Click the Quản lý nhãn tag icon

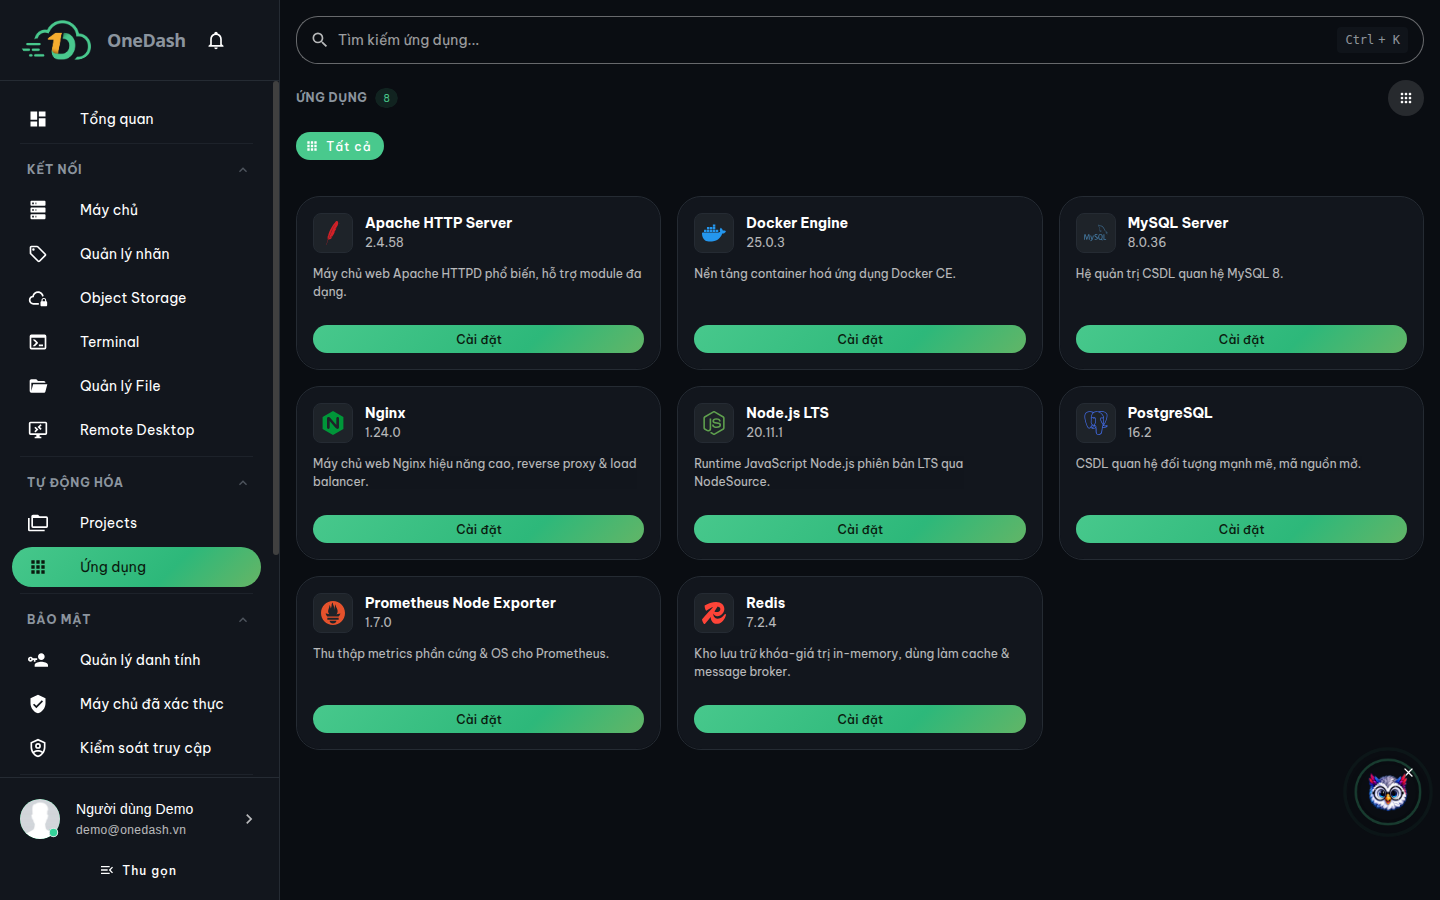click(38, 254)
